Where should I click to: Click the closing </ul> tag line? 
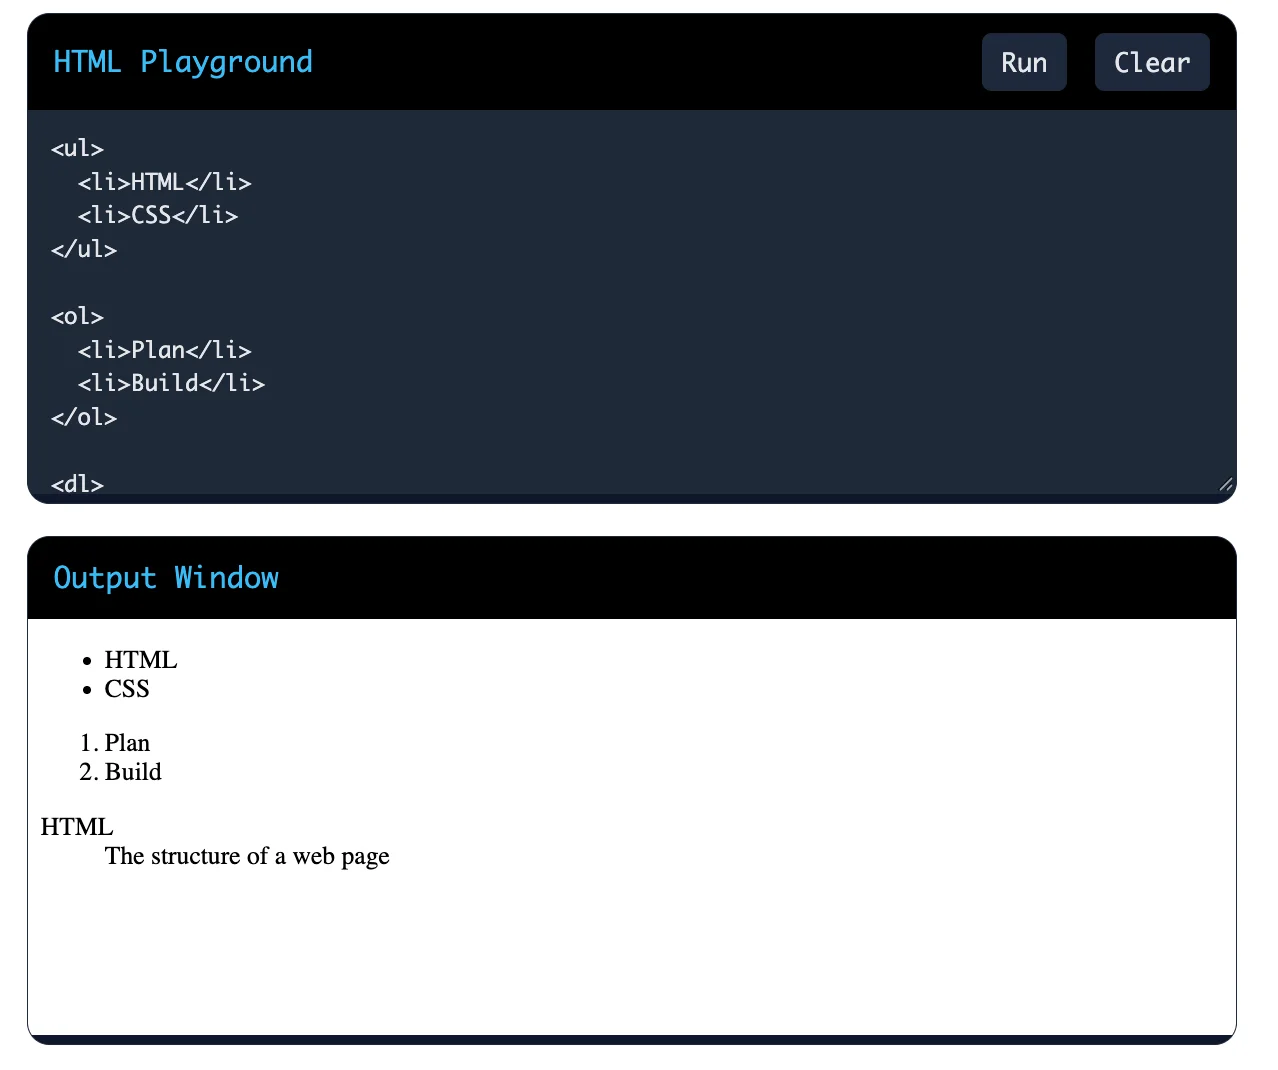[x=84, y=250]
